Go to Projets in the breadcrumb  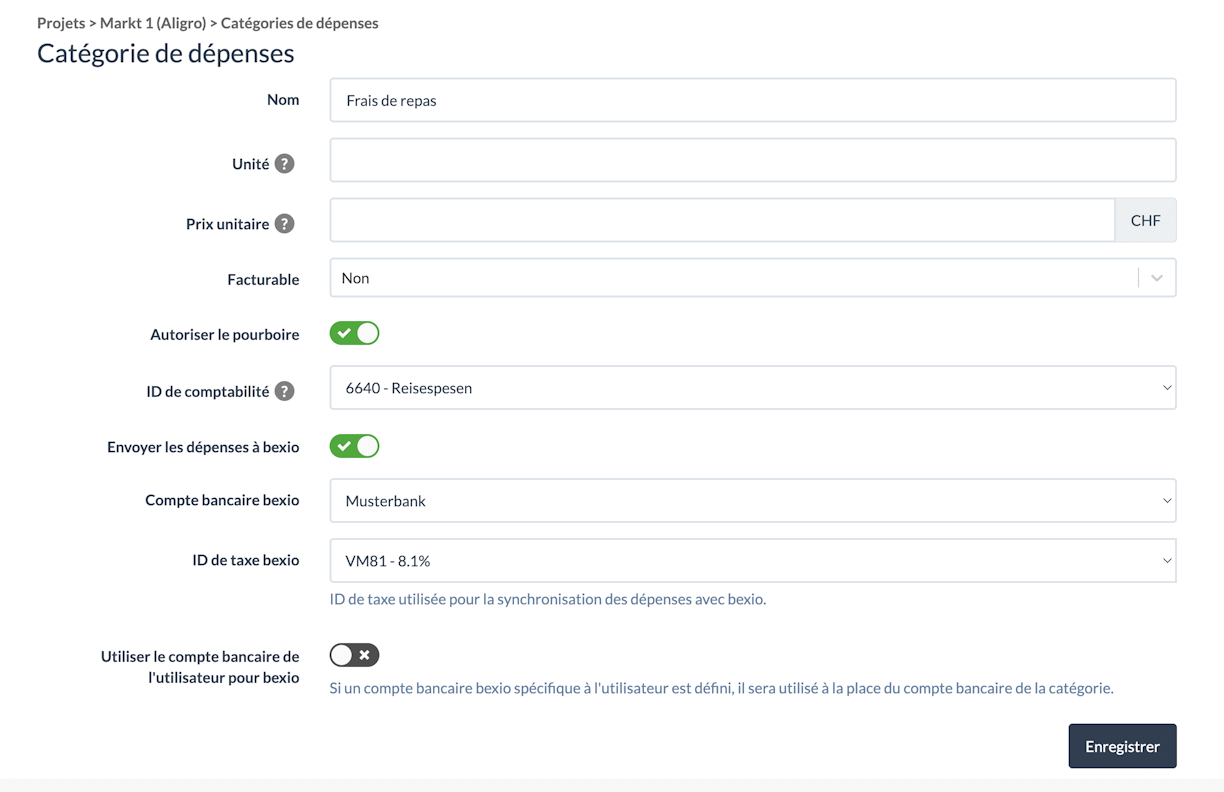click(x=61, y=22)
